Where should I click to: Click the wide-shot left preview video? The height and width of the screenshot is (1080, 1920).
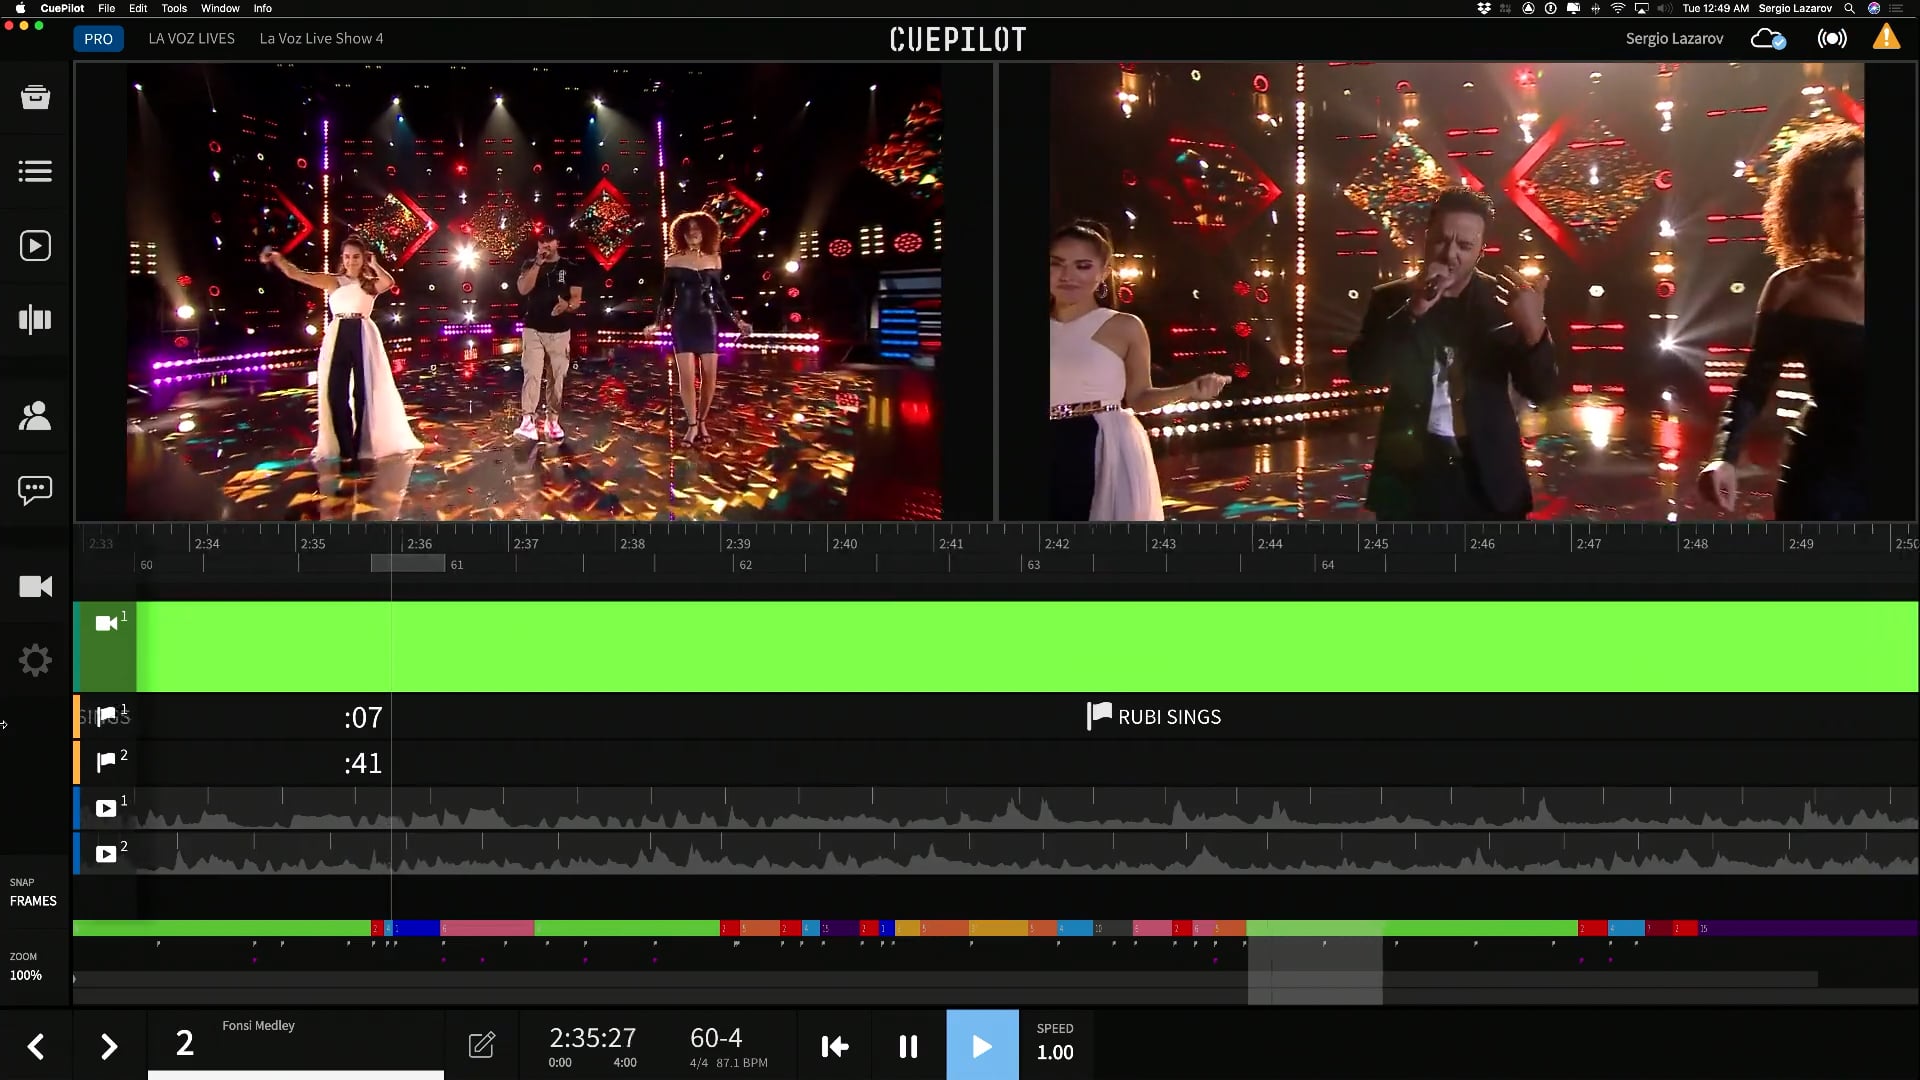tap(533, 291)
